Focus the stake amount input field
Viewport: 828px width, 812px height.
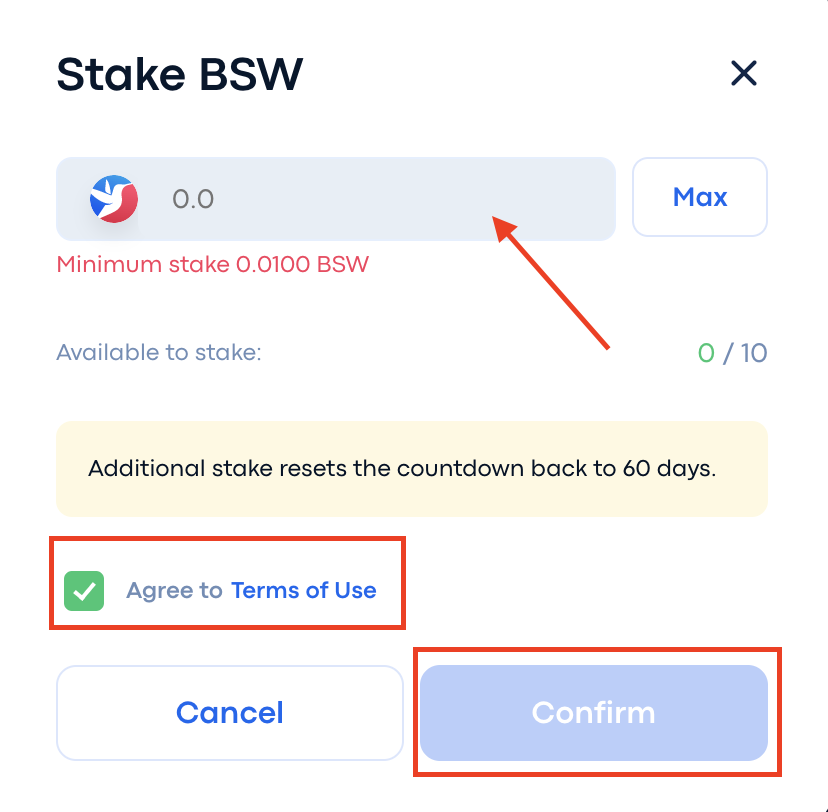coord(336,199)
